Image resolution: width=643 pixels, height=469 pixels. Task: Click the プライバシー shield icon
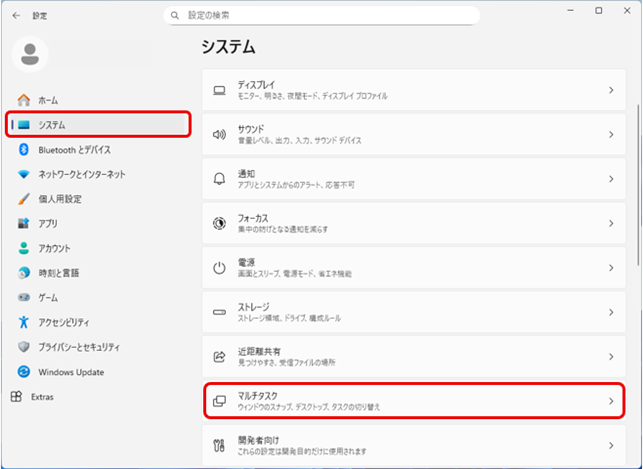[x=24, y=347]
